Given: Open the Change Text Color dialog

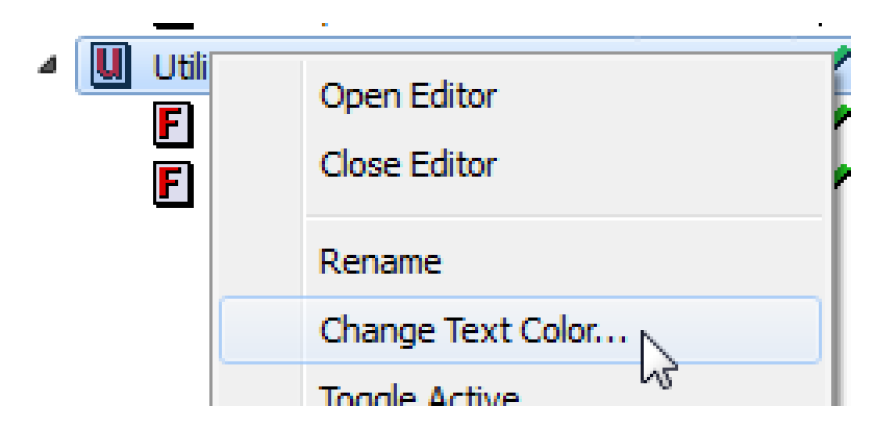Looking at the screenshot, I should (x=473, y=330).
